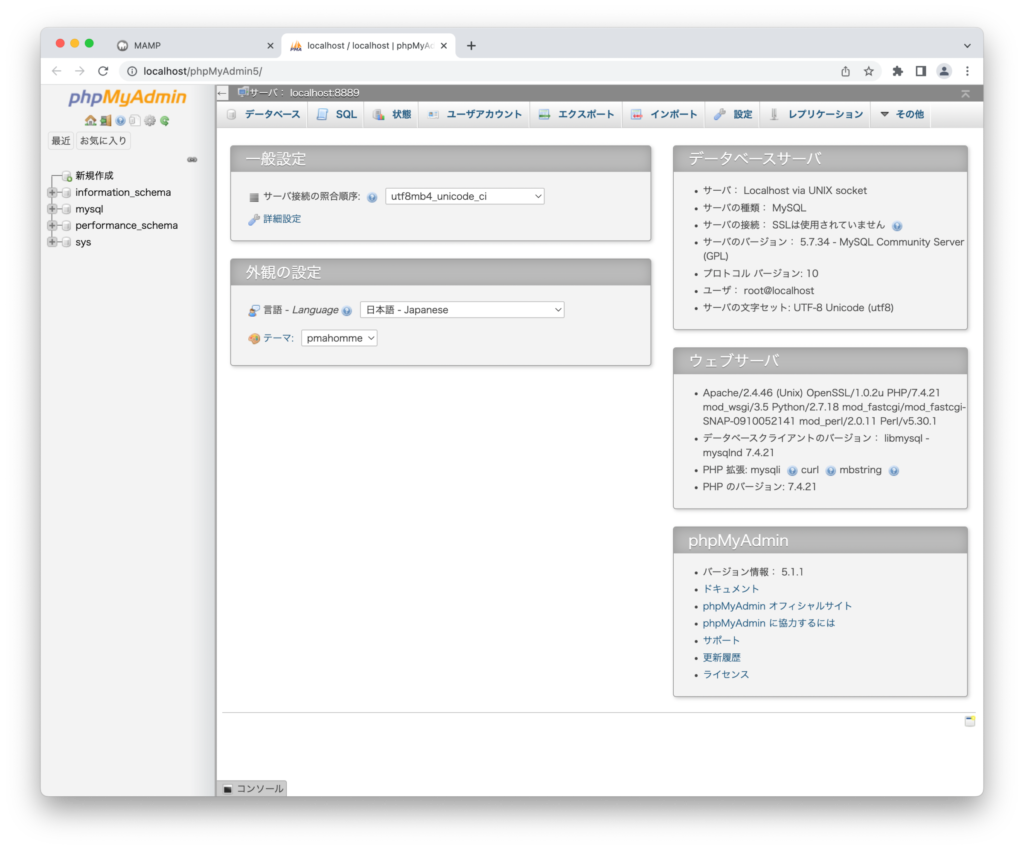This screenshot has width=1024, height=850.
Task: Click the お気に入り button in sidebar
Action: [x=104, y=141]
